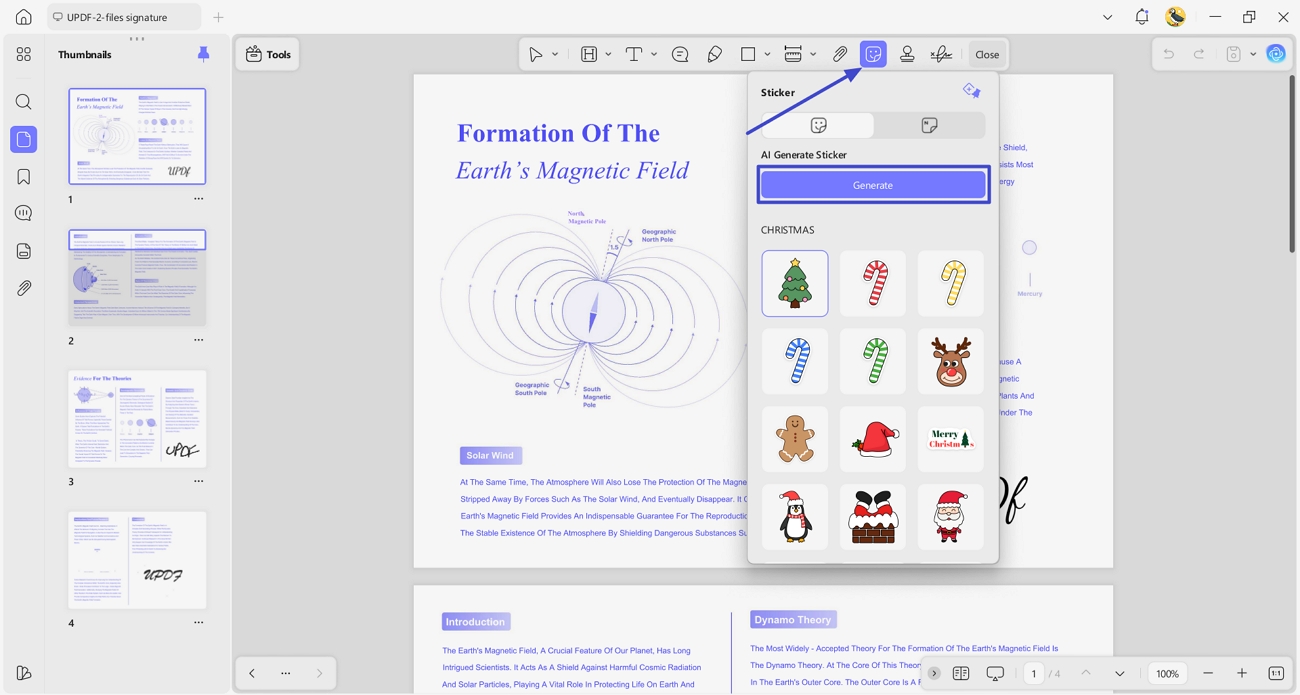Expand the shape tool dropdown
1300x695 pixels.
pos(767,54)
